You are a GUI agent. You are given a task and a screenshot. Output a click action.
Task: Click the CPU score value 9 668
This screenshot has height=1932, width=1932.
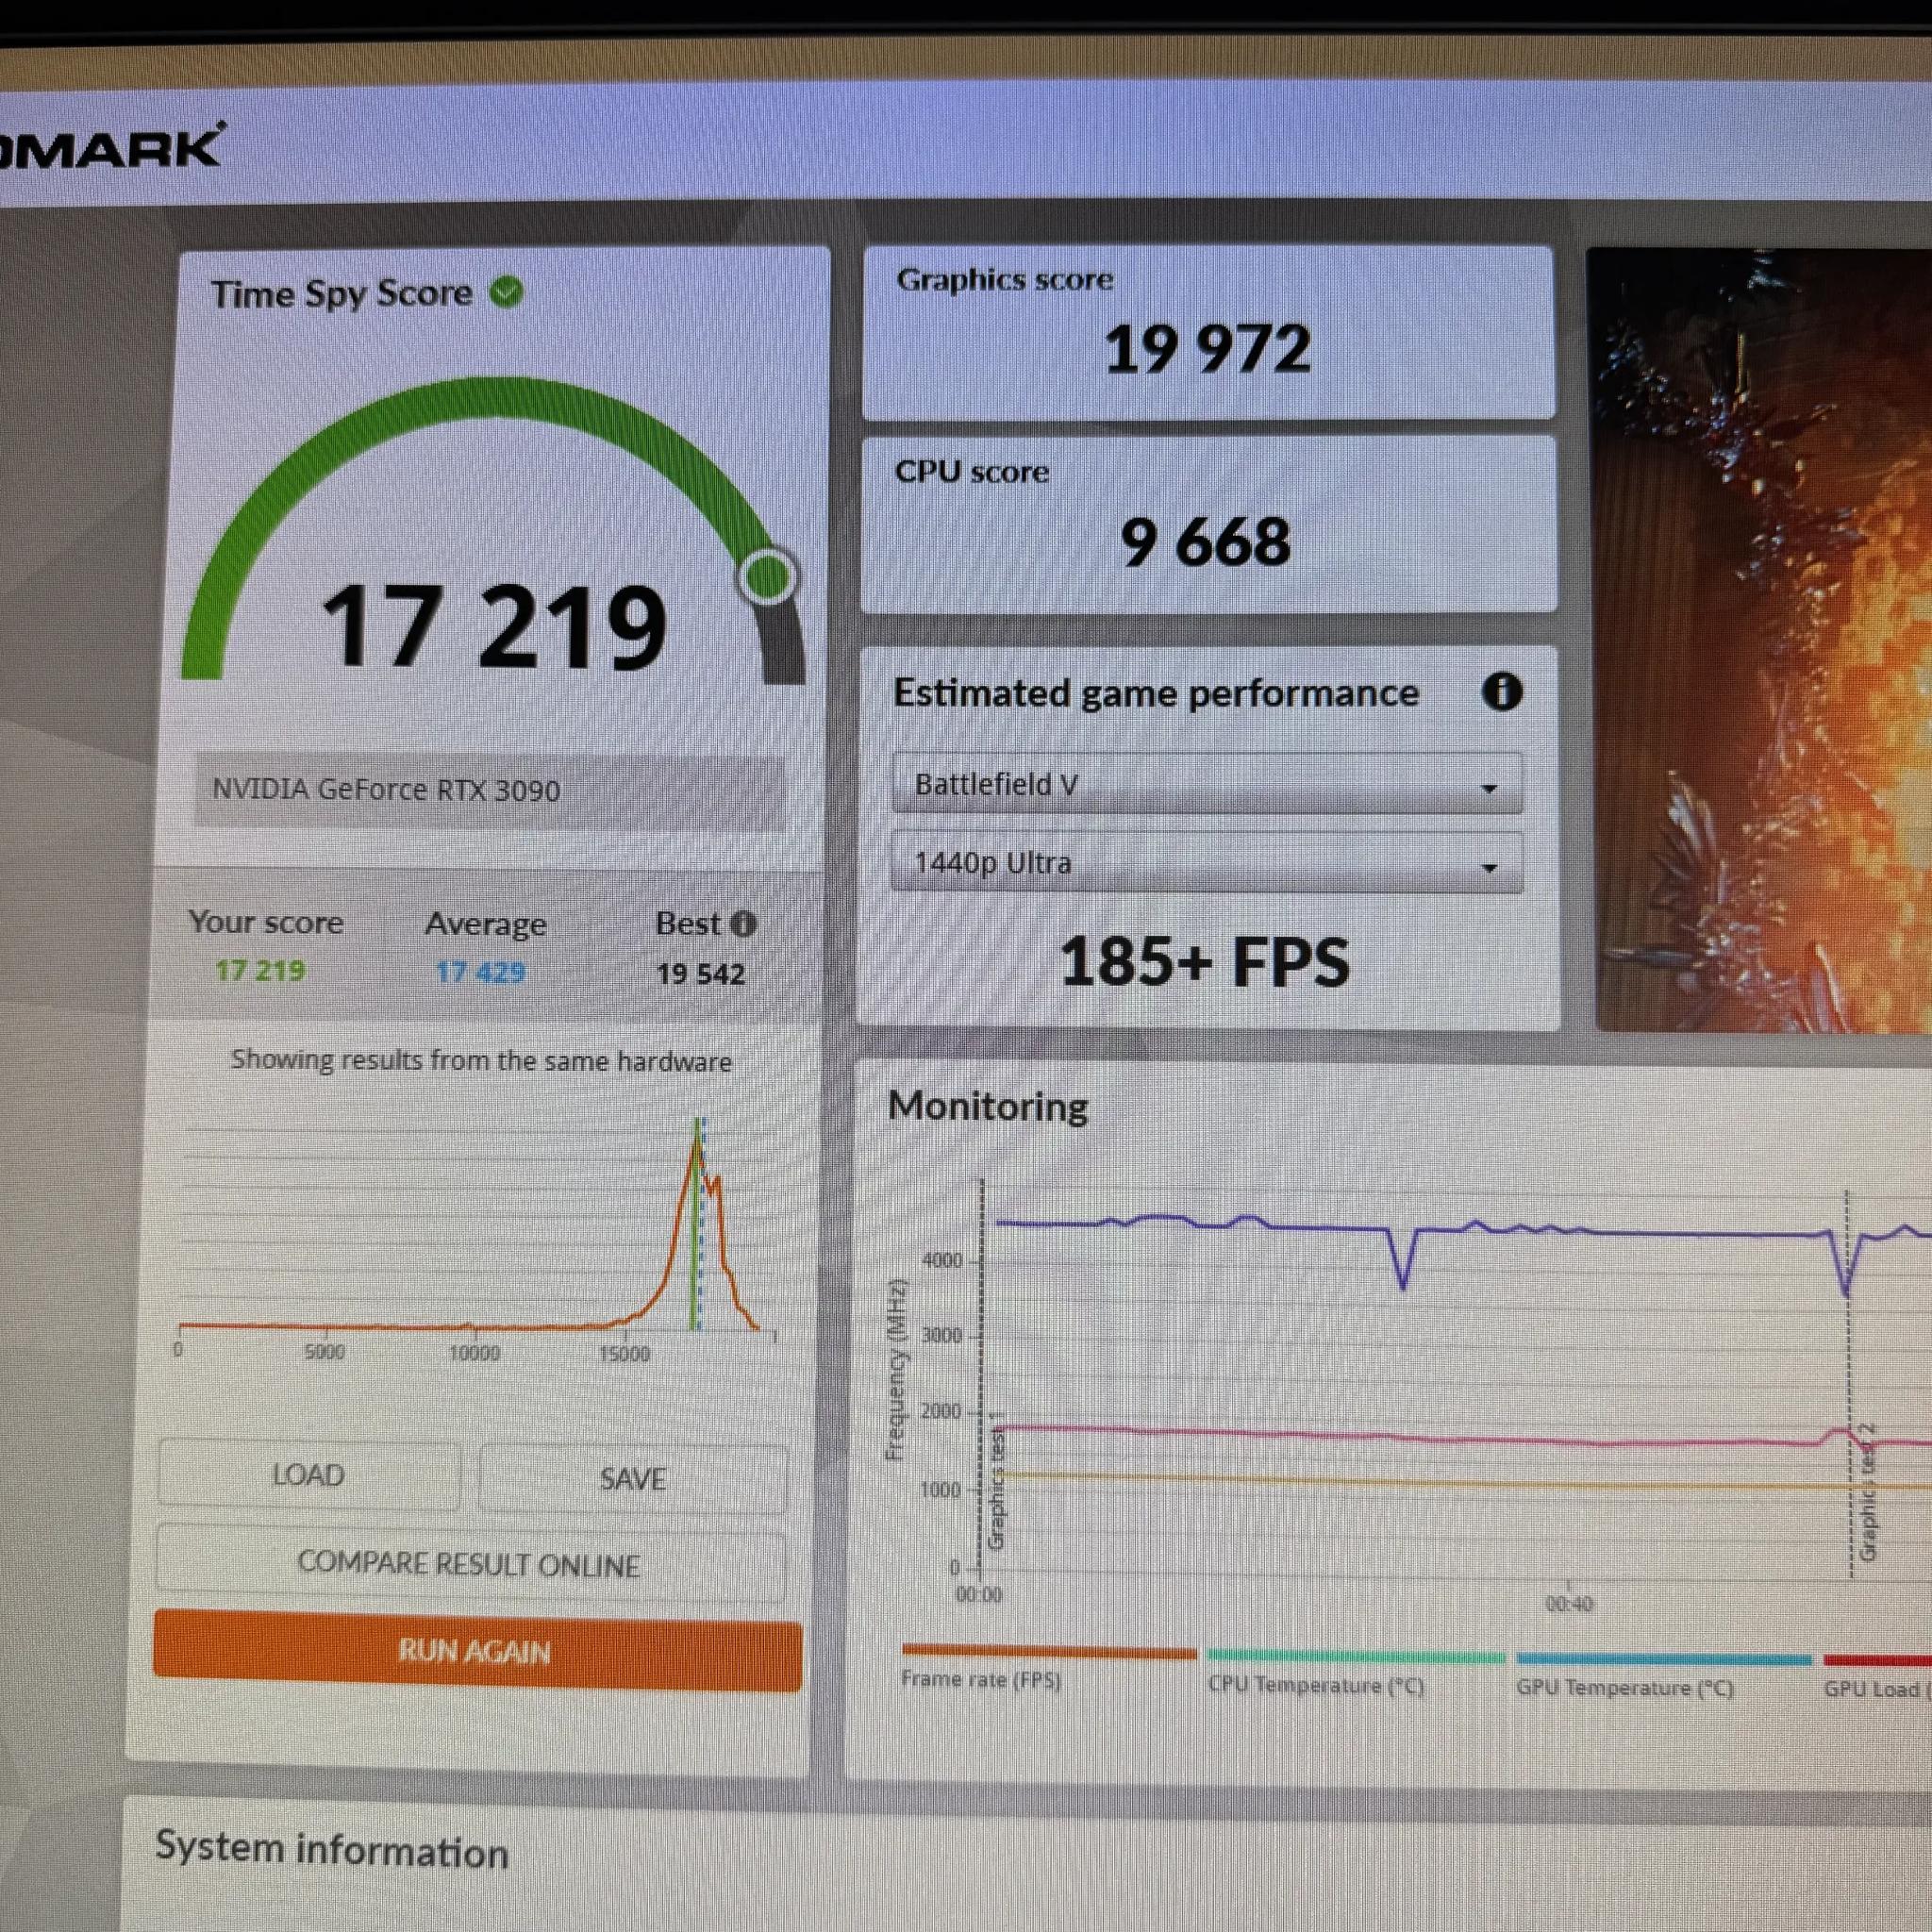(x=1206, y=542)
